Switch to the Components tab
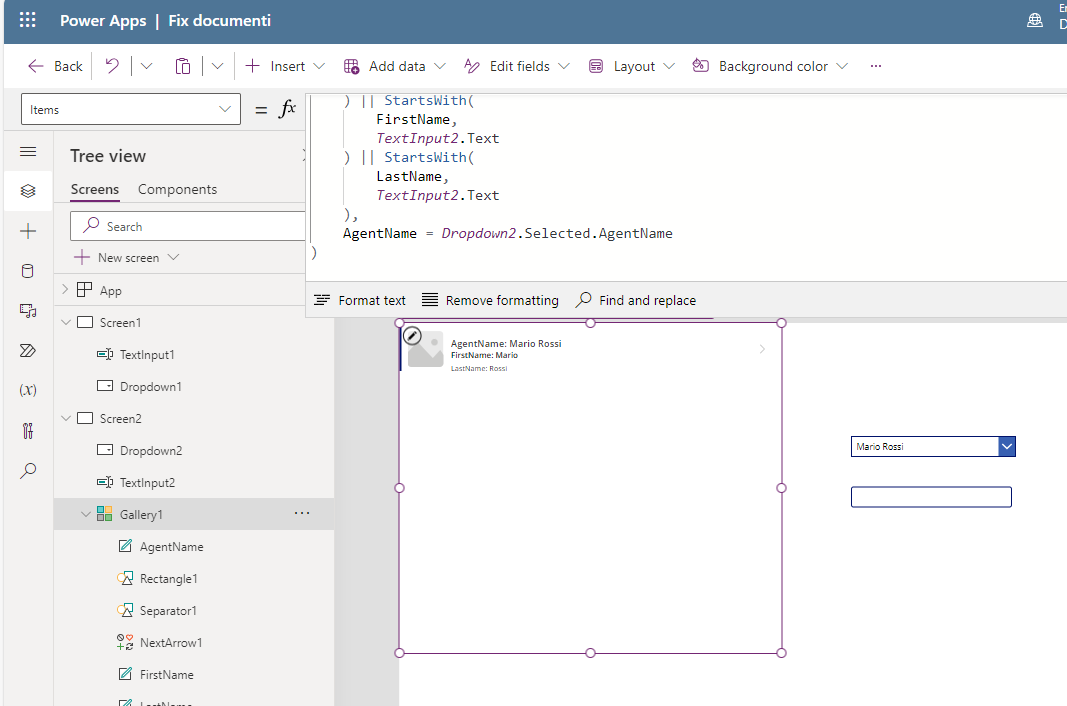Image resolution: width=1067 pixels, height=706 pixels. tap(177, 188)
